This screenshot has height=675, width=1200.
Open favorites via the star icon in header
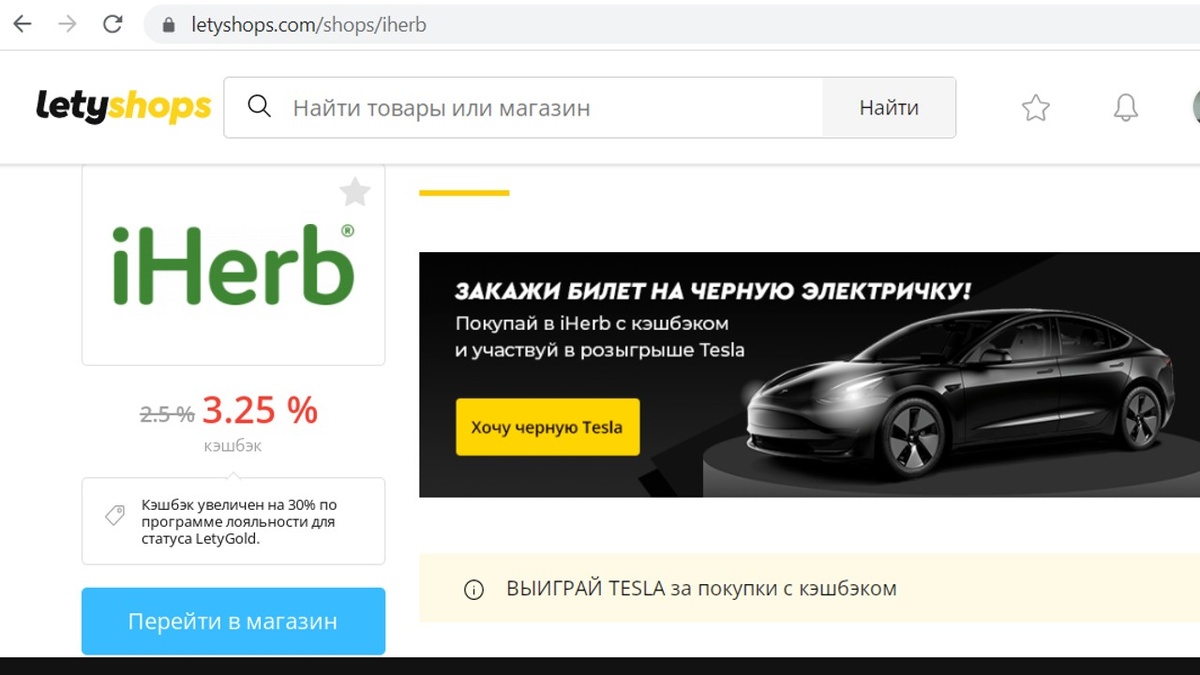1036,107
